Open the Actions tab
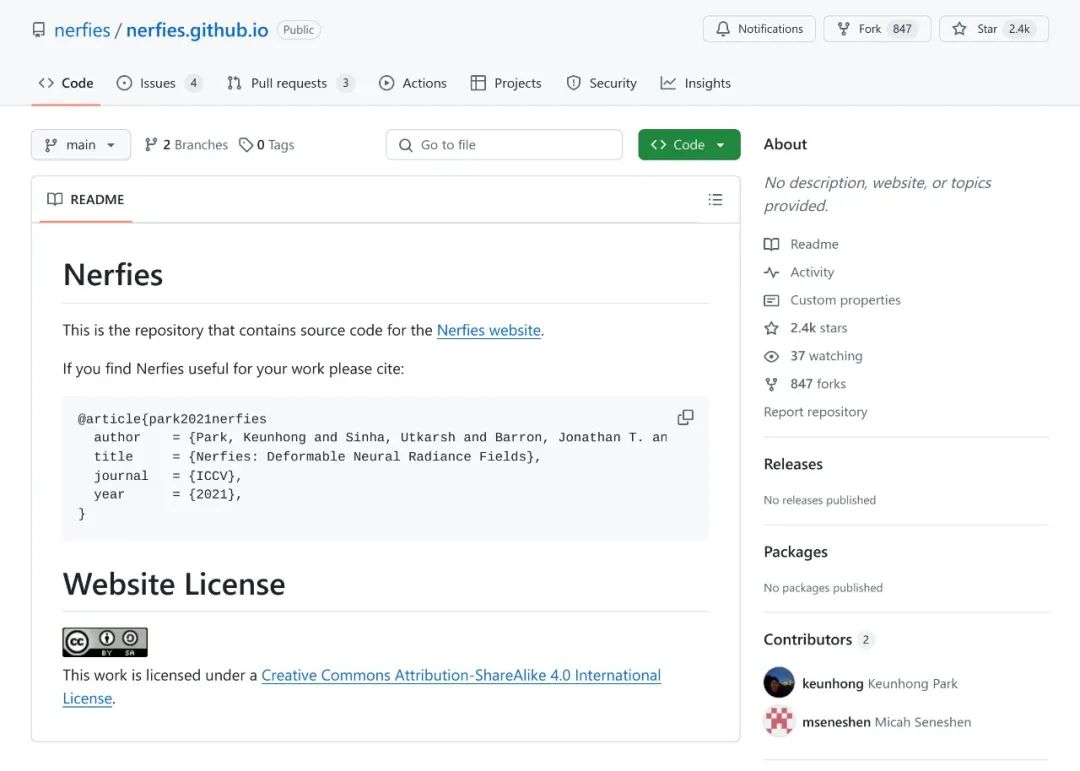 pos(413,83)
